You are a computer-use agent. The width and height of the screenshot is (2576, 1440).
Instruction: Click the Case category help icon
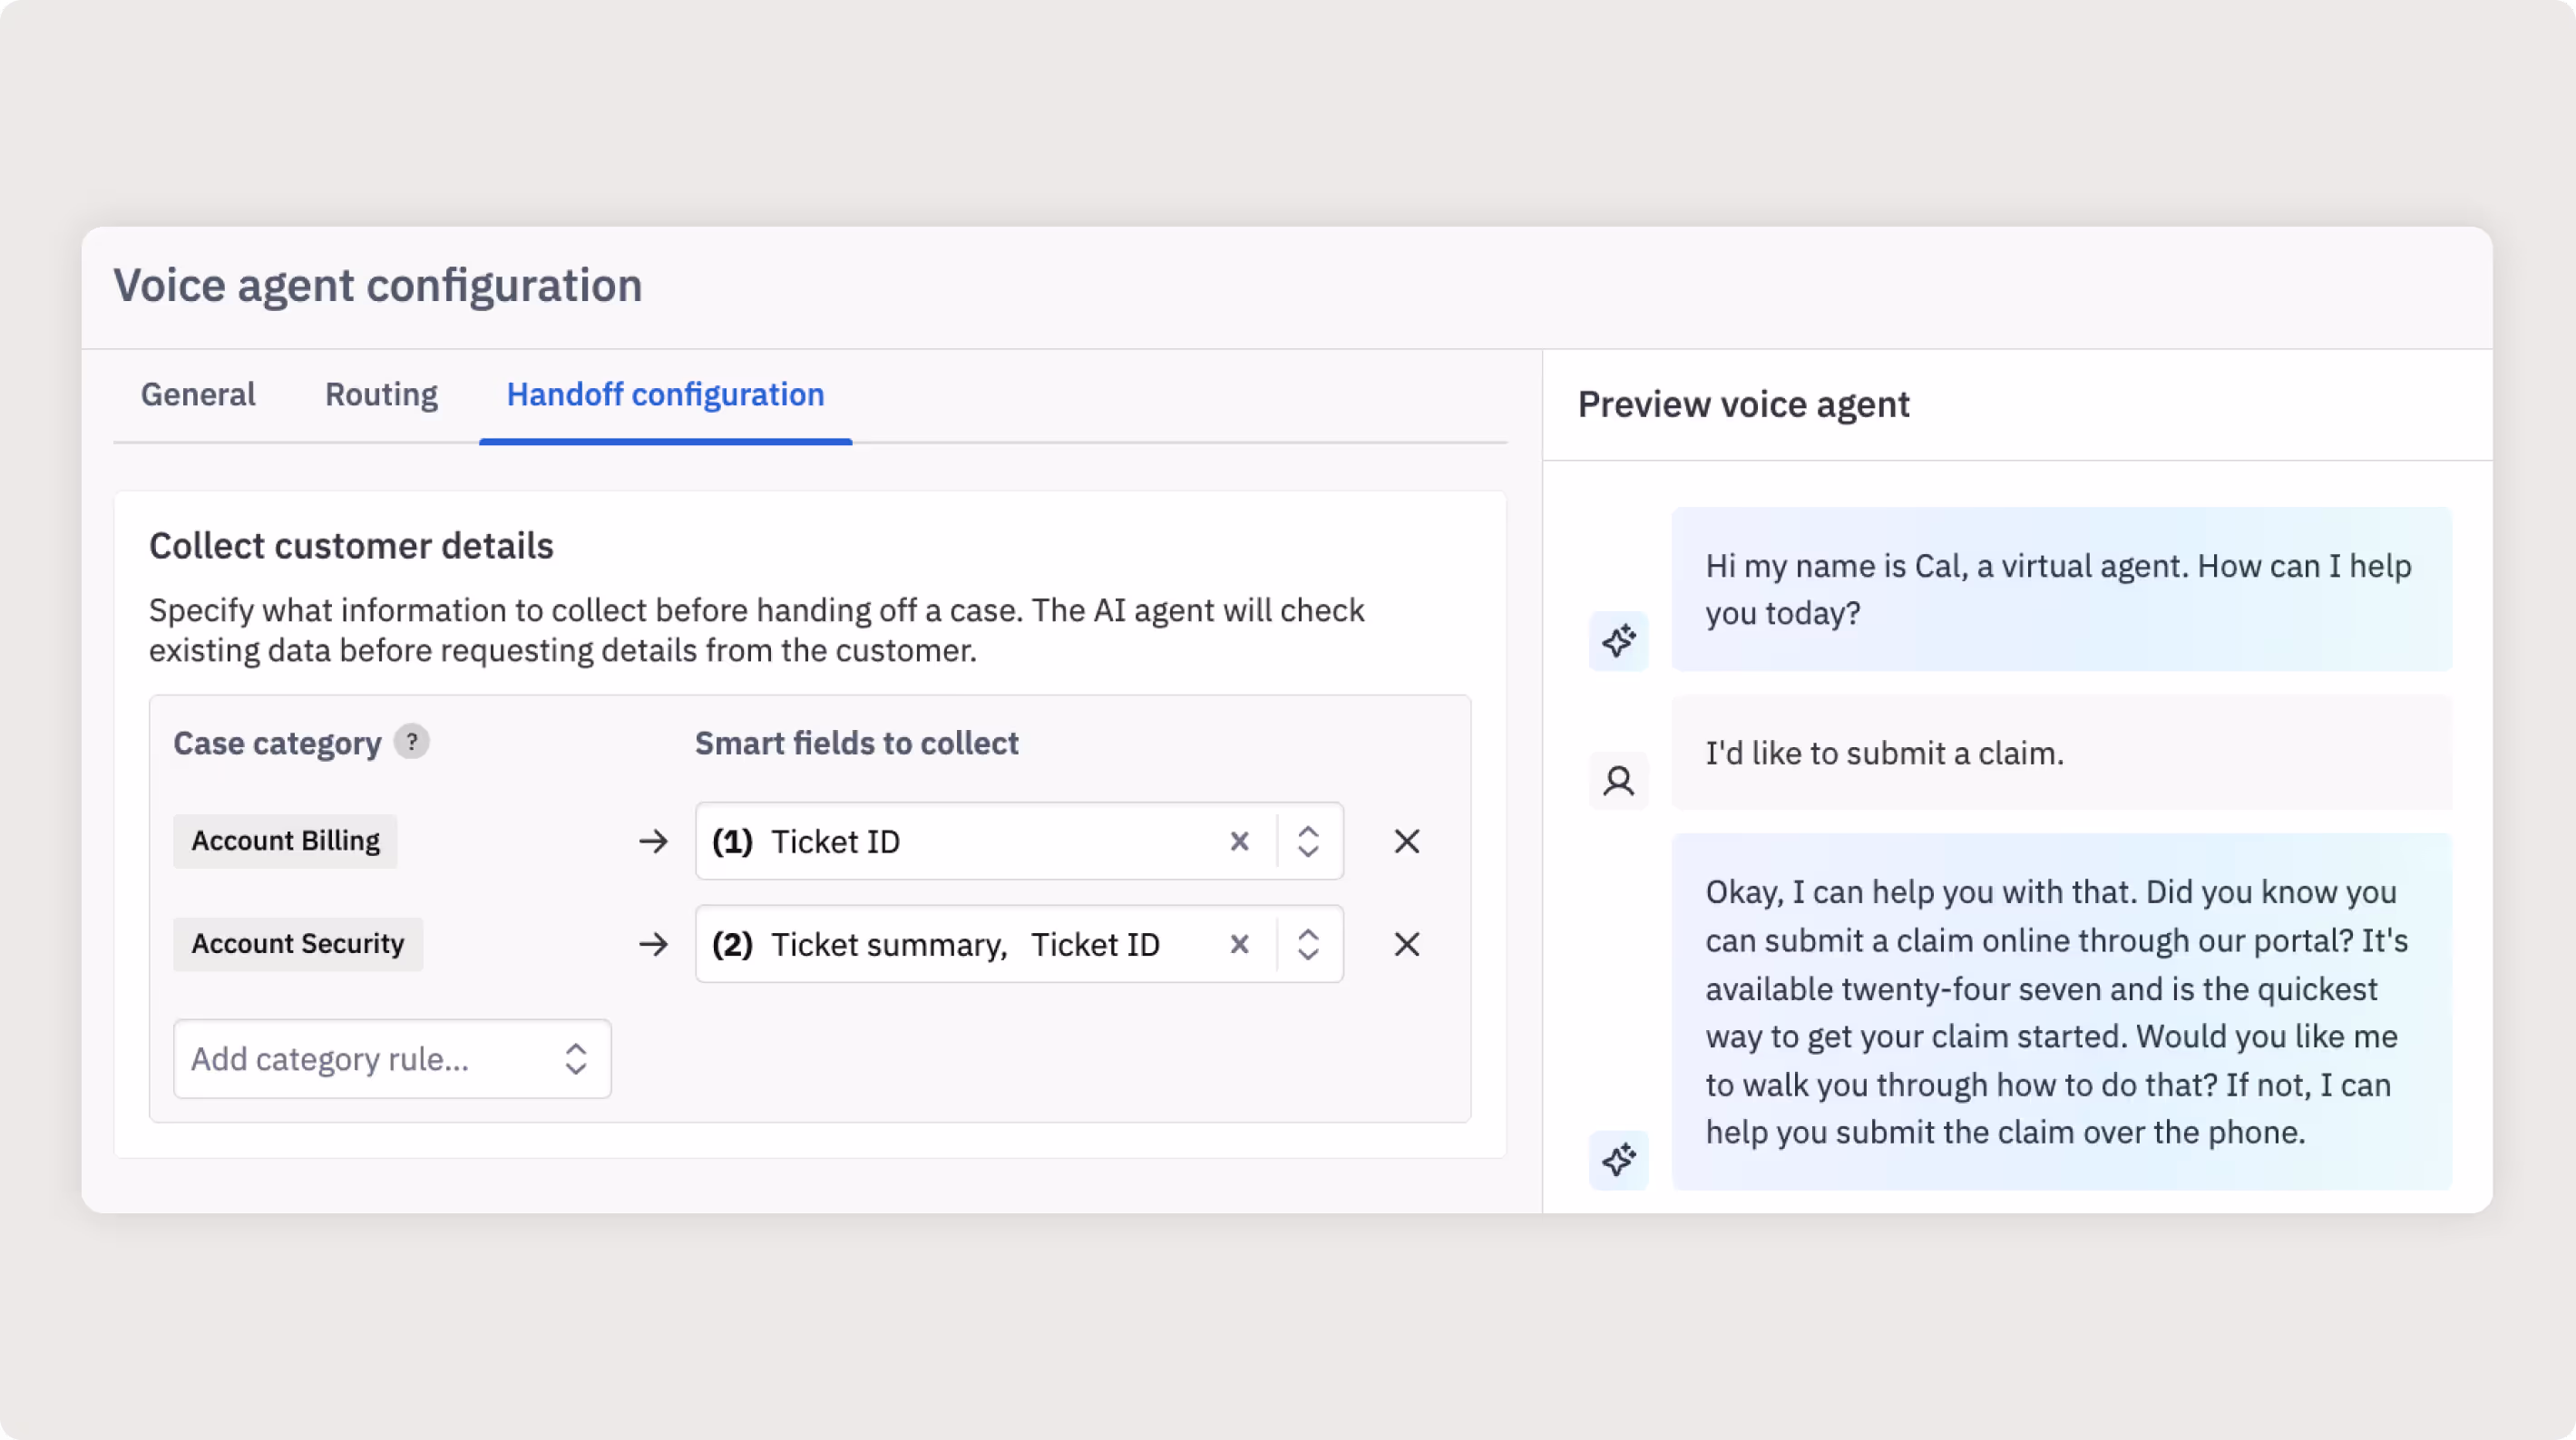(411, 742)
